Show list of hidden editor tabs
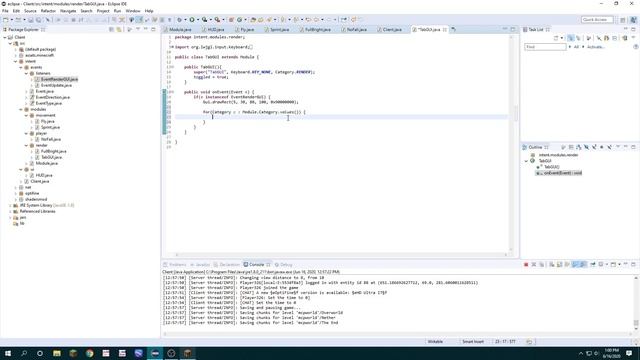This screenshot has width=640, height=360. click(453, 29)
